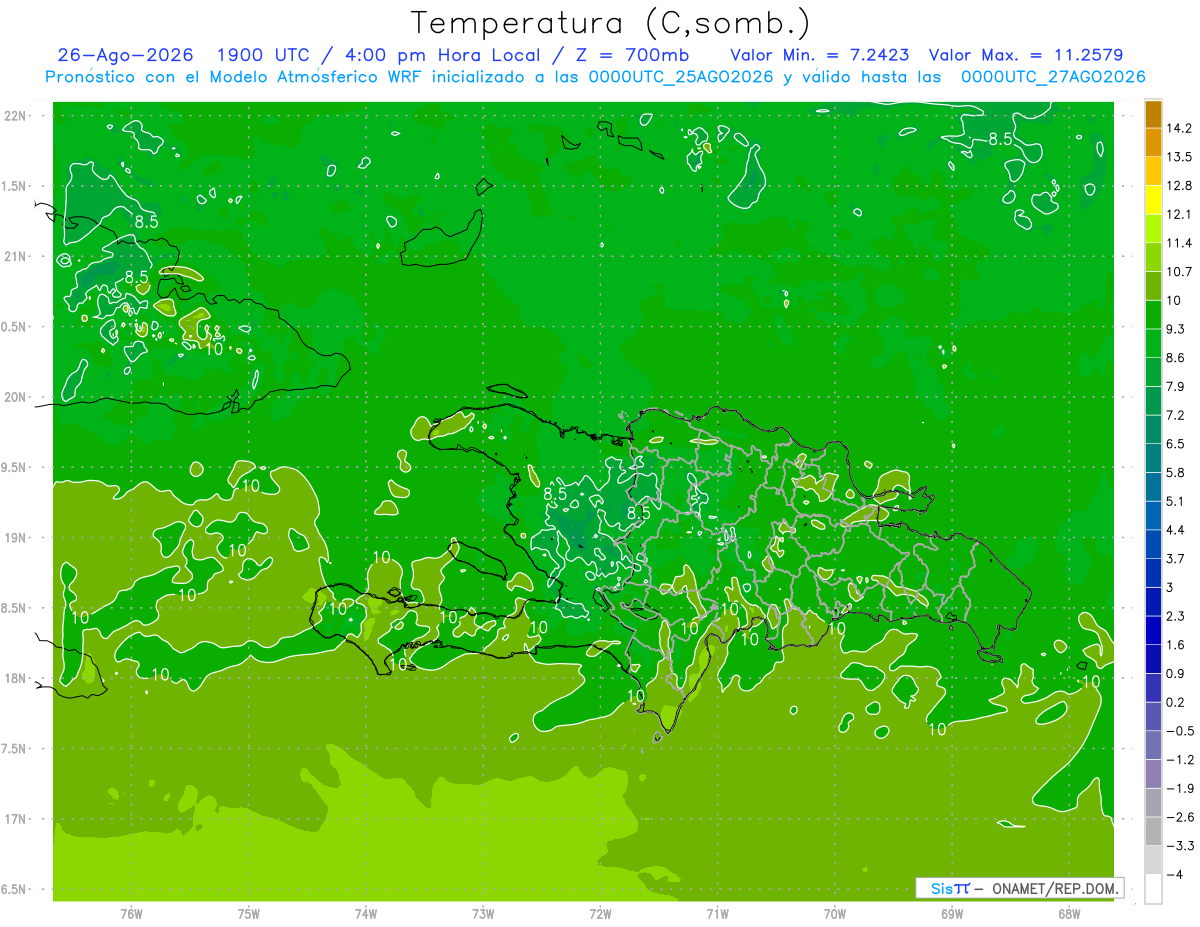Click colorbar value "14.2"
This screenshot has height=927, width=1200.
tap(1179, 128)
